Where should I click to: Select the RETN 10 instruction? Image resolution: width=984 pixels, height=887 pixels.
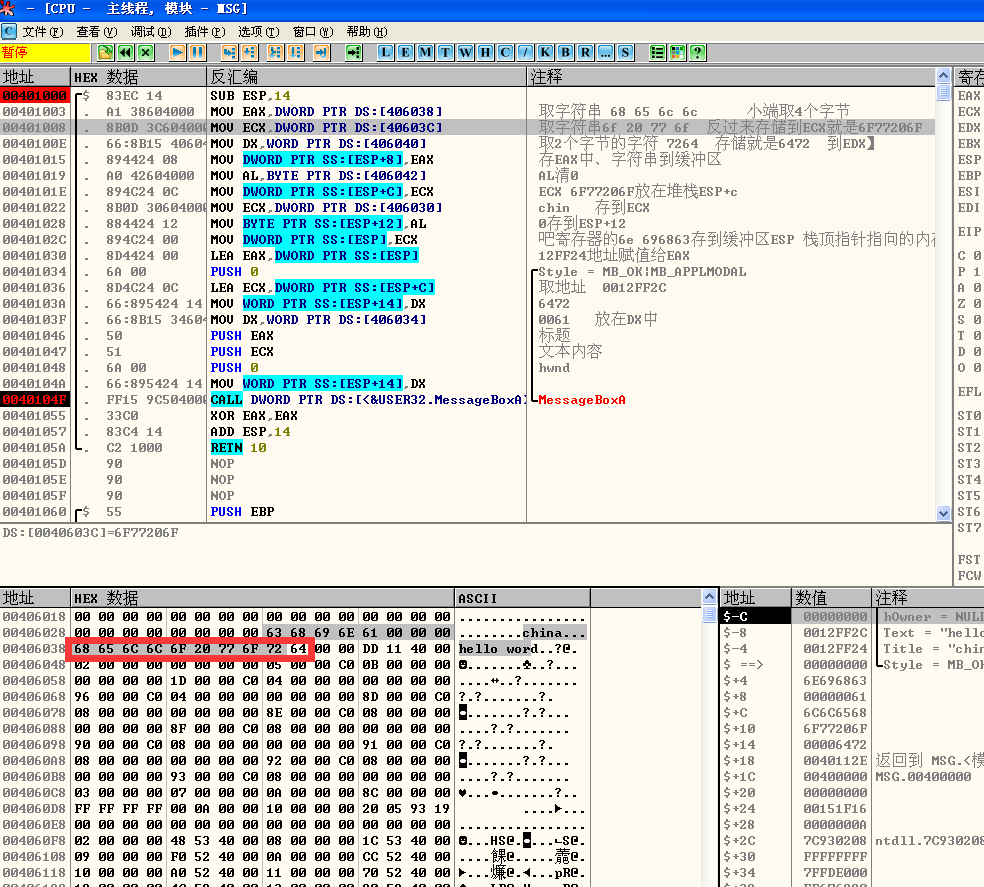tap(238, 448)
